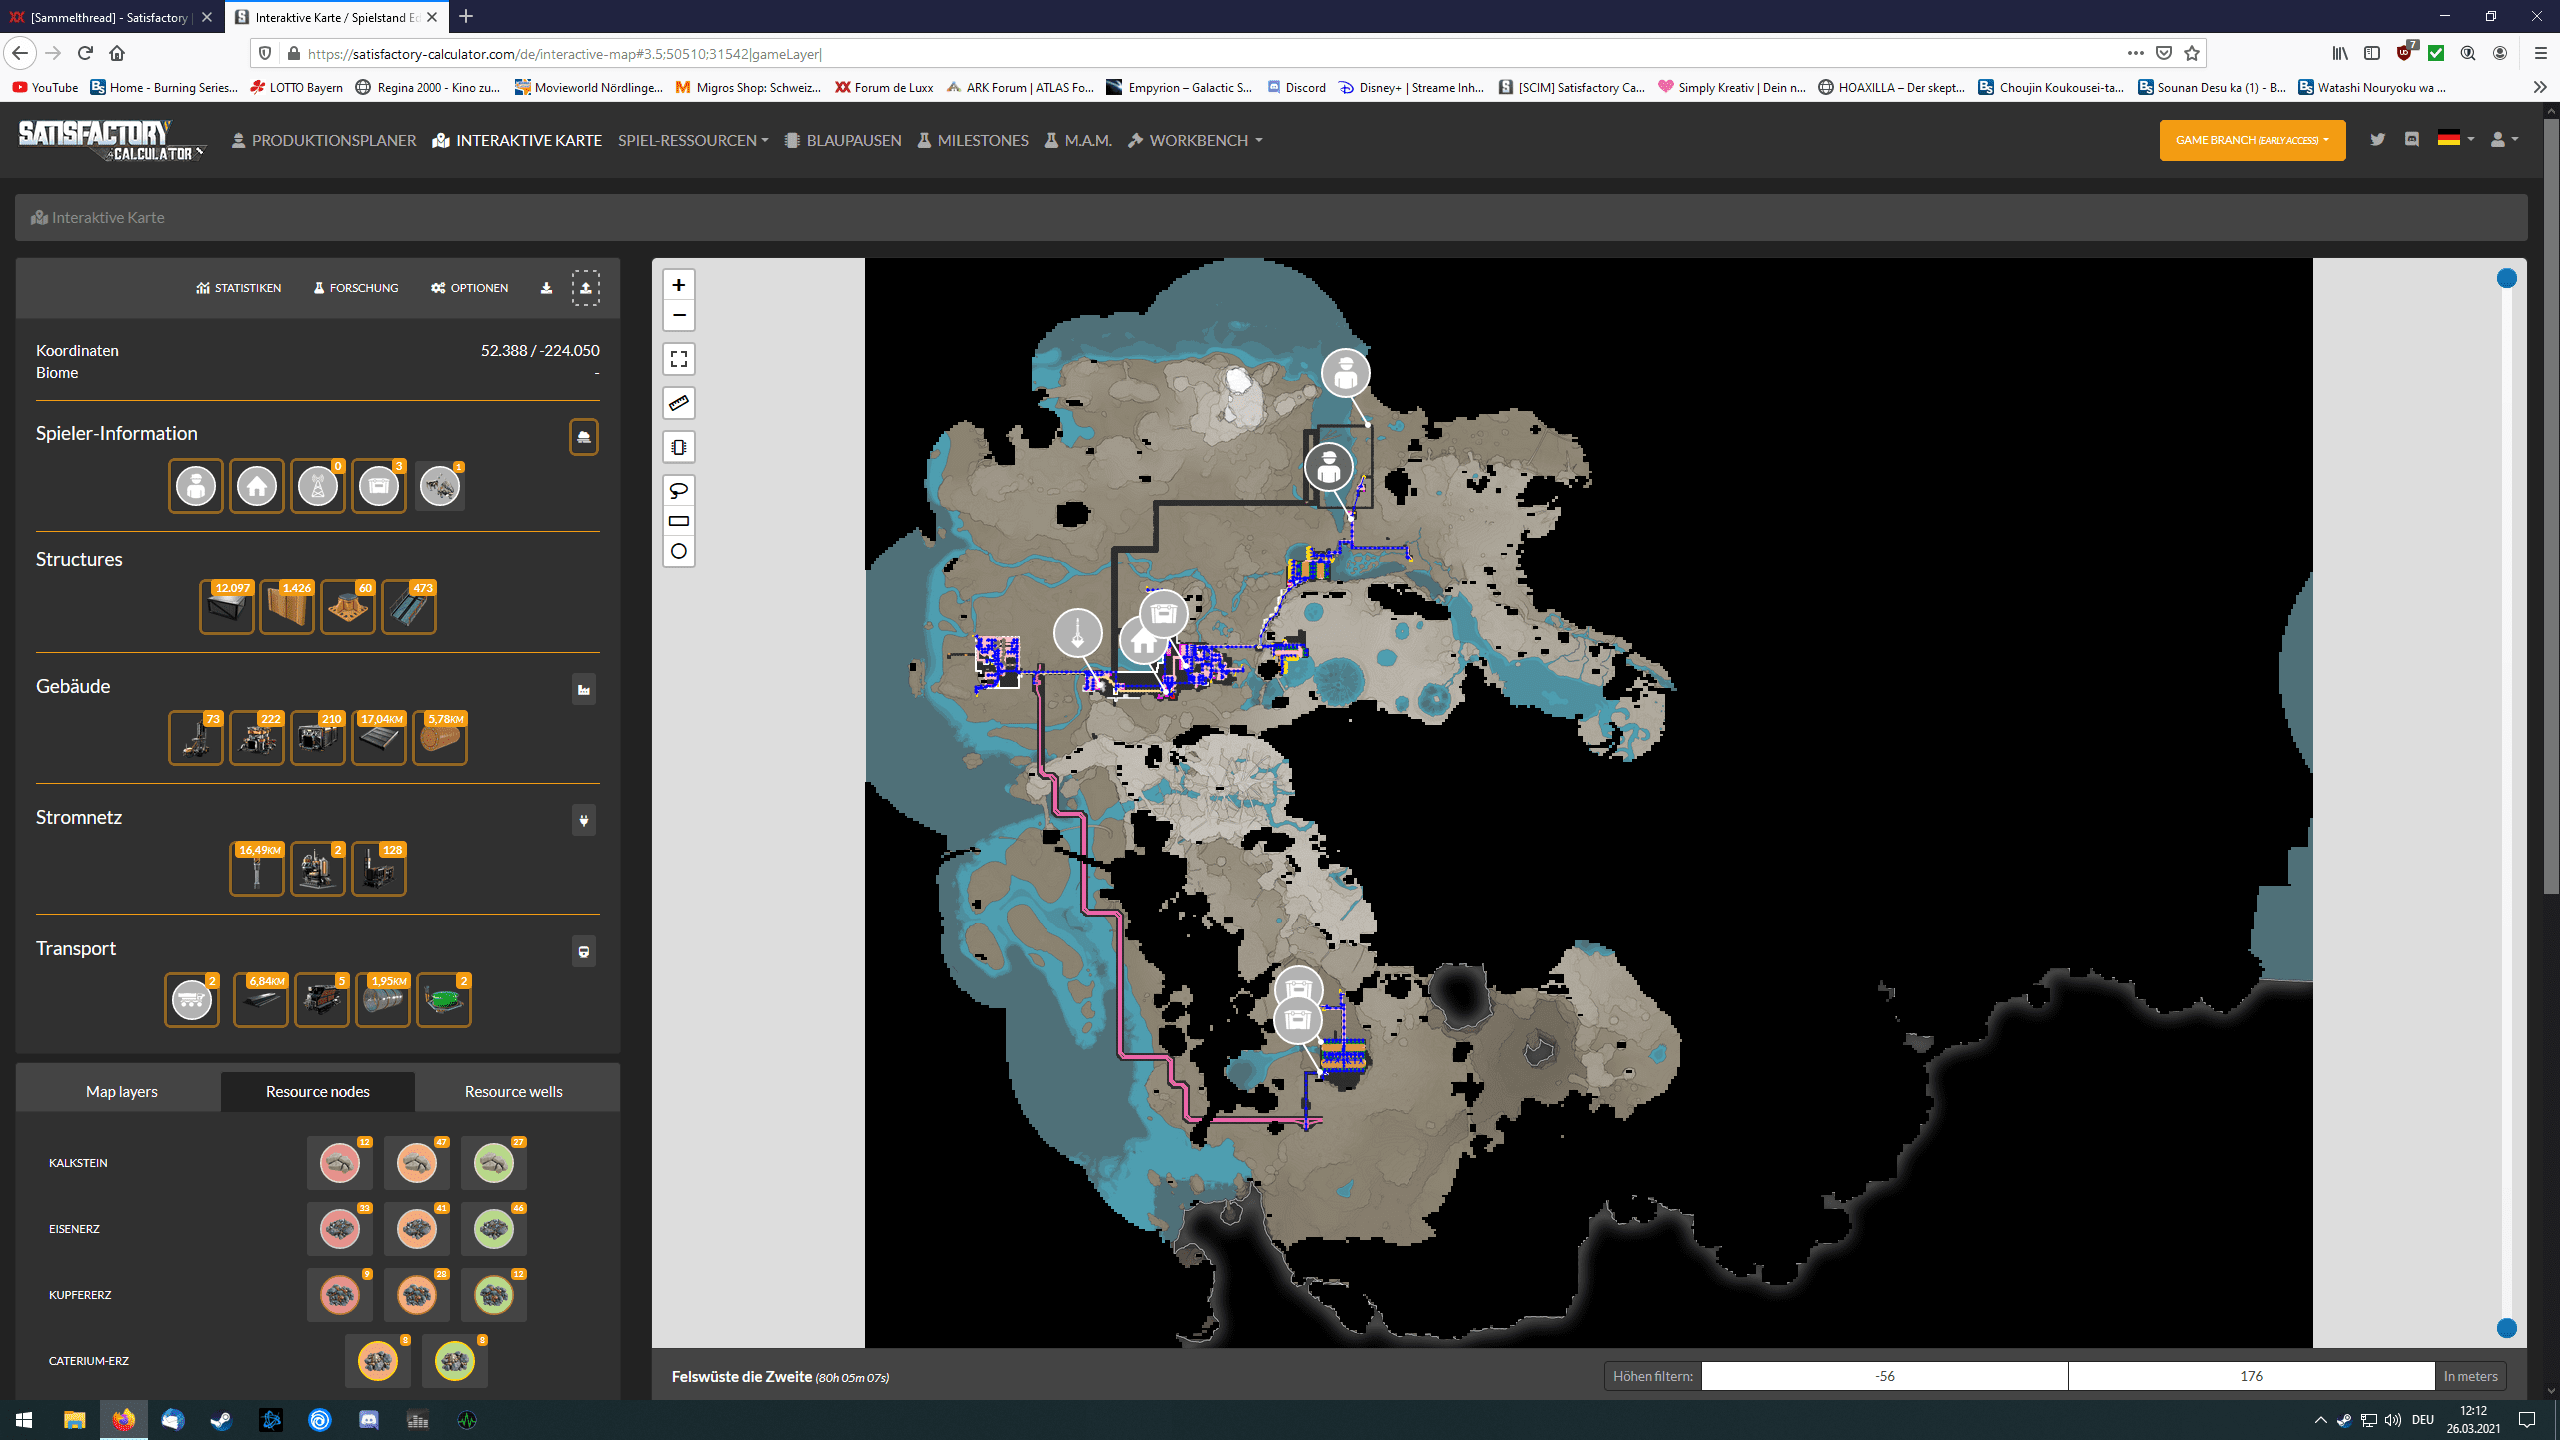Open Produktionsplaner in navigation
Image resolution: width=2560 pixels, height=1440 pixels.
click(x=324, y=140)
